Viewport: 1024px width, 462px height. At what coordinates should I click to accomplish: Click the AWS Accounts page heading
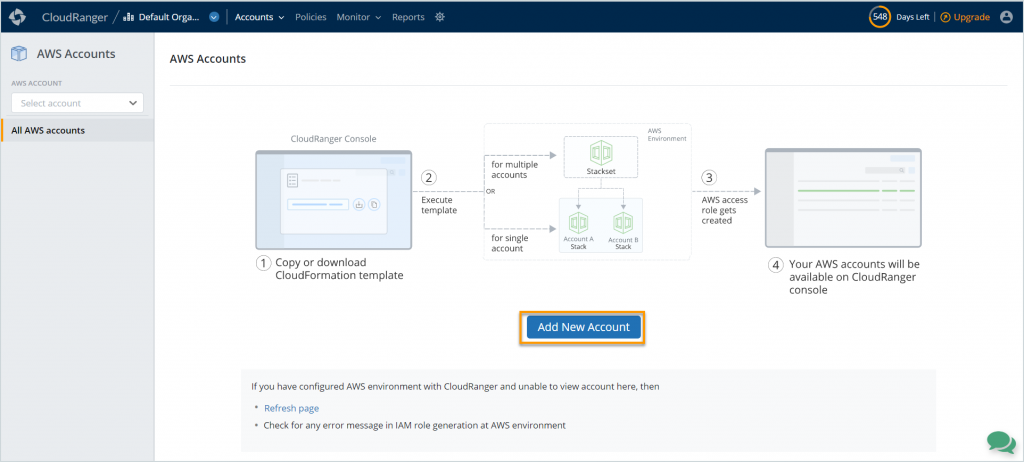(x=208, y=59)
